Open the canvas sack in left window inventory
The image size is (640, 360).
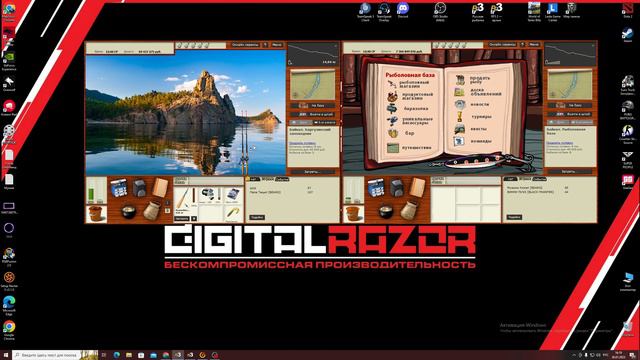(151, 211)
